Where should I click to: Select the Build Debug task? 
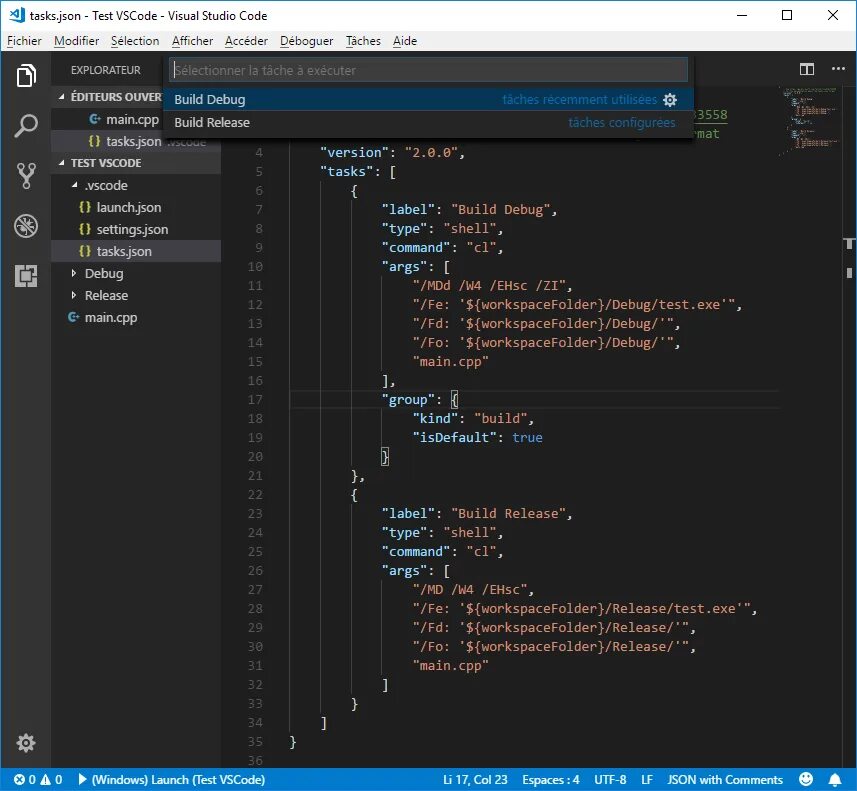428,99
